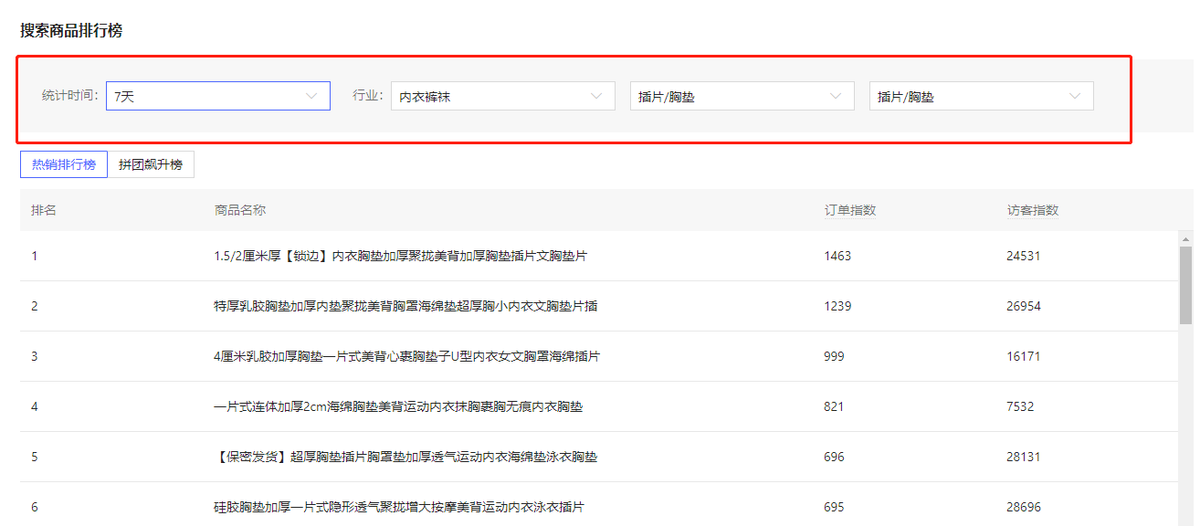The width and height of the screenshot is (1200, 526).
Task: Expand the middle 插片/胸垫 category dropdown
Action: click(742, 96)
